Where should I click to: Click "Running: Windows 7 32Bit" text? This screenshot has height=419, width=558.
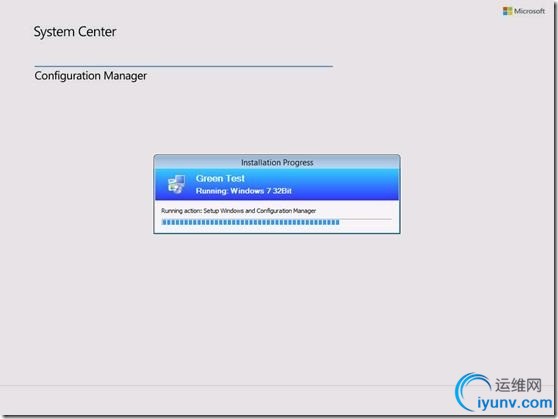click(x=244, y=191)
